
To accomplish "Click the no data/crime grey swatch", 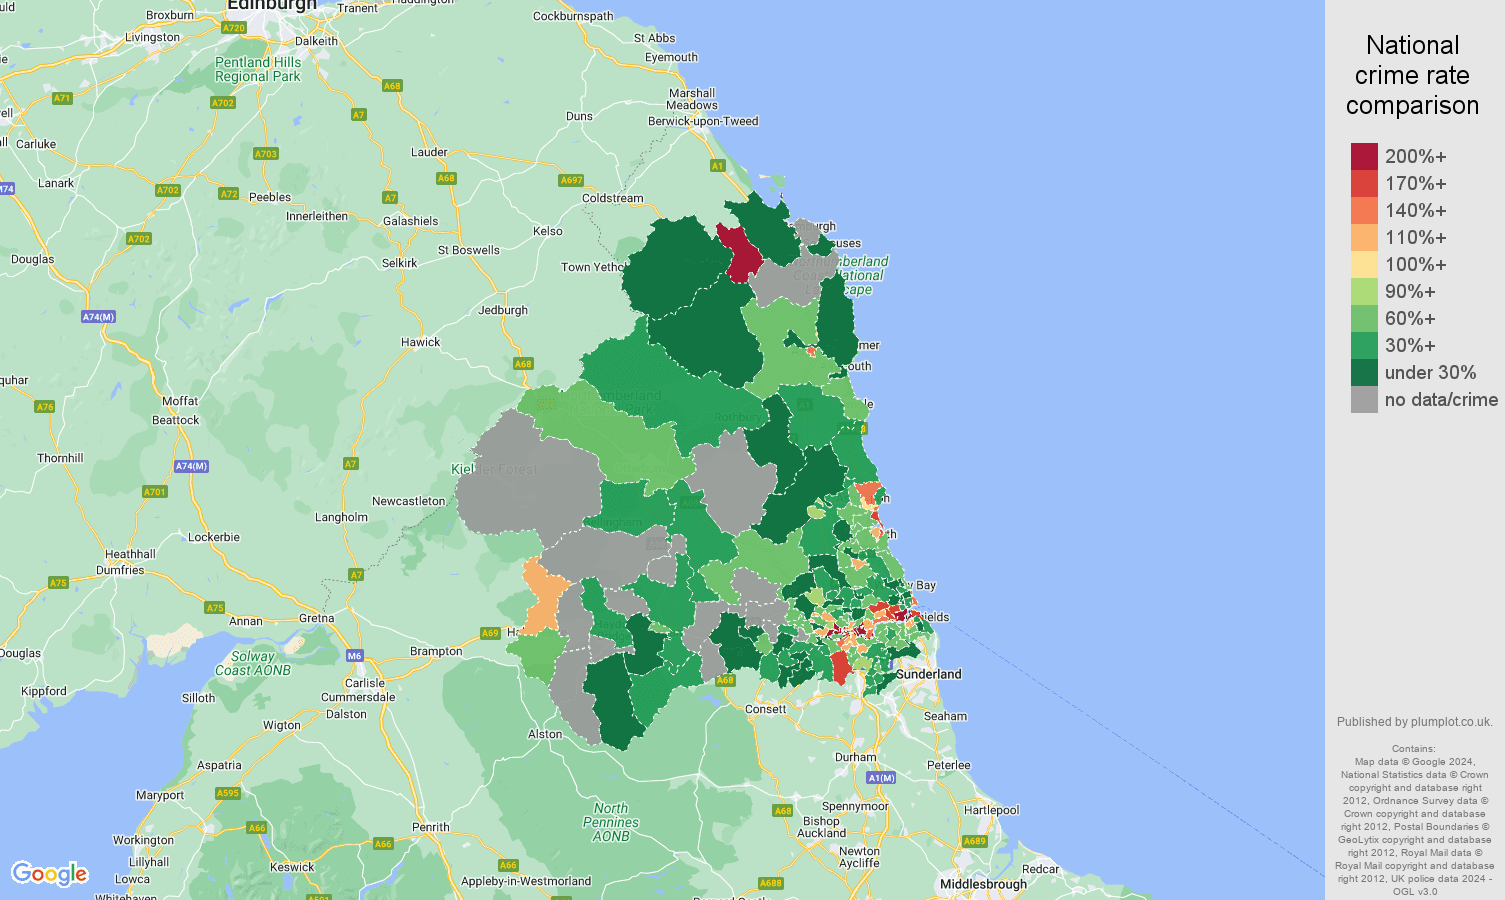I will [x=1364, y=399].
